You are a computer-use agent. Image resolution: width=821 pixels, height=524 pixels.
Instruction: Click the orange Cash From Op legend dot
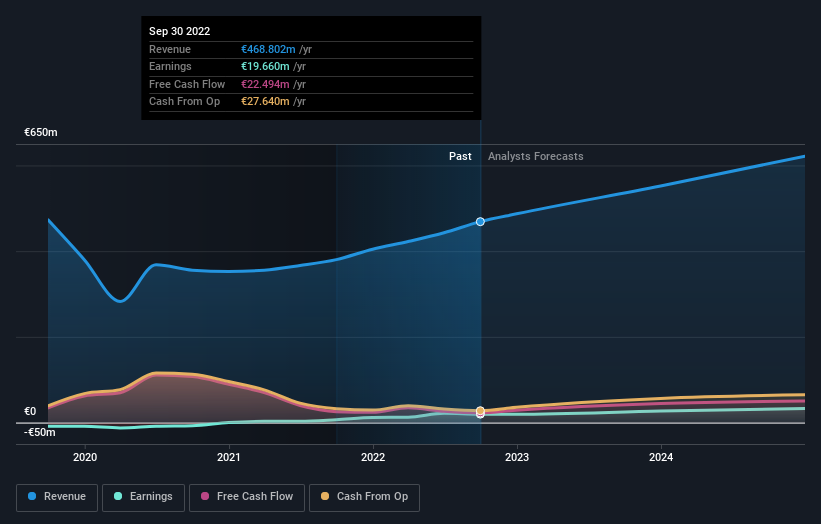coord(325,496)
